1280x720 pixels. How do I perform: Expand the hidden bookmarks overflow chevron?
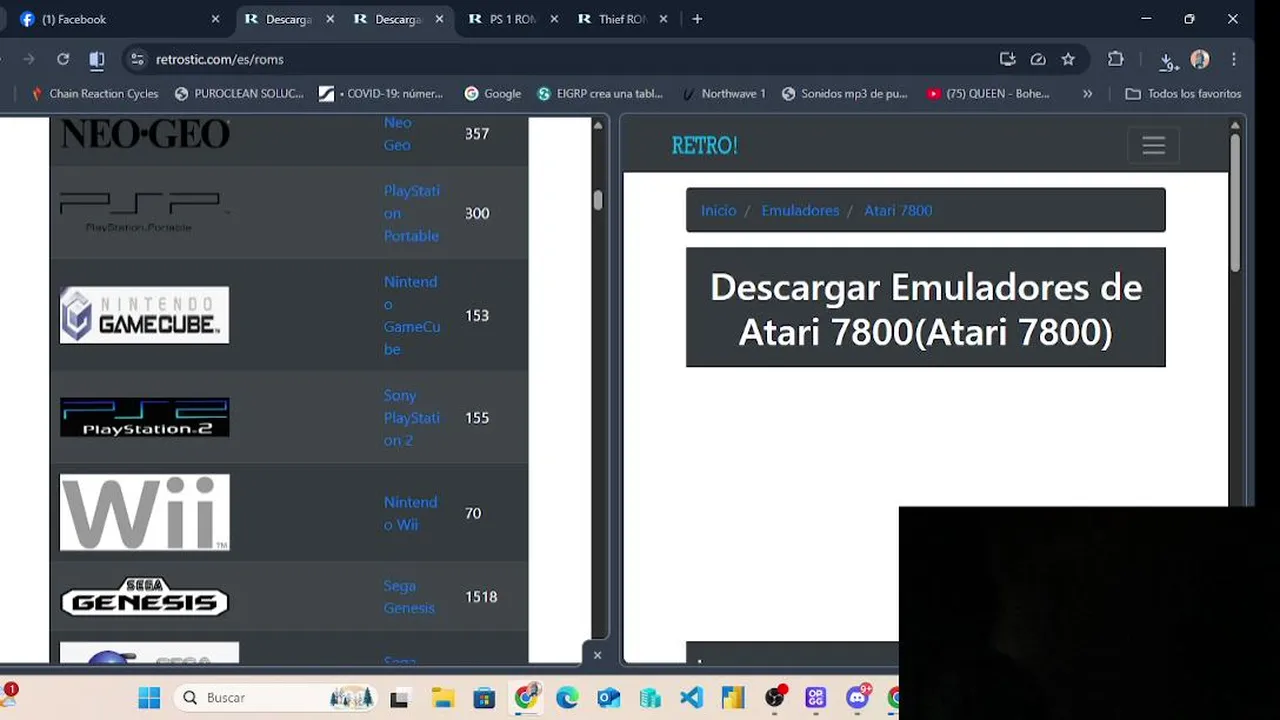click(1087, 94)
